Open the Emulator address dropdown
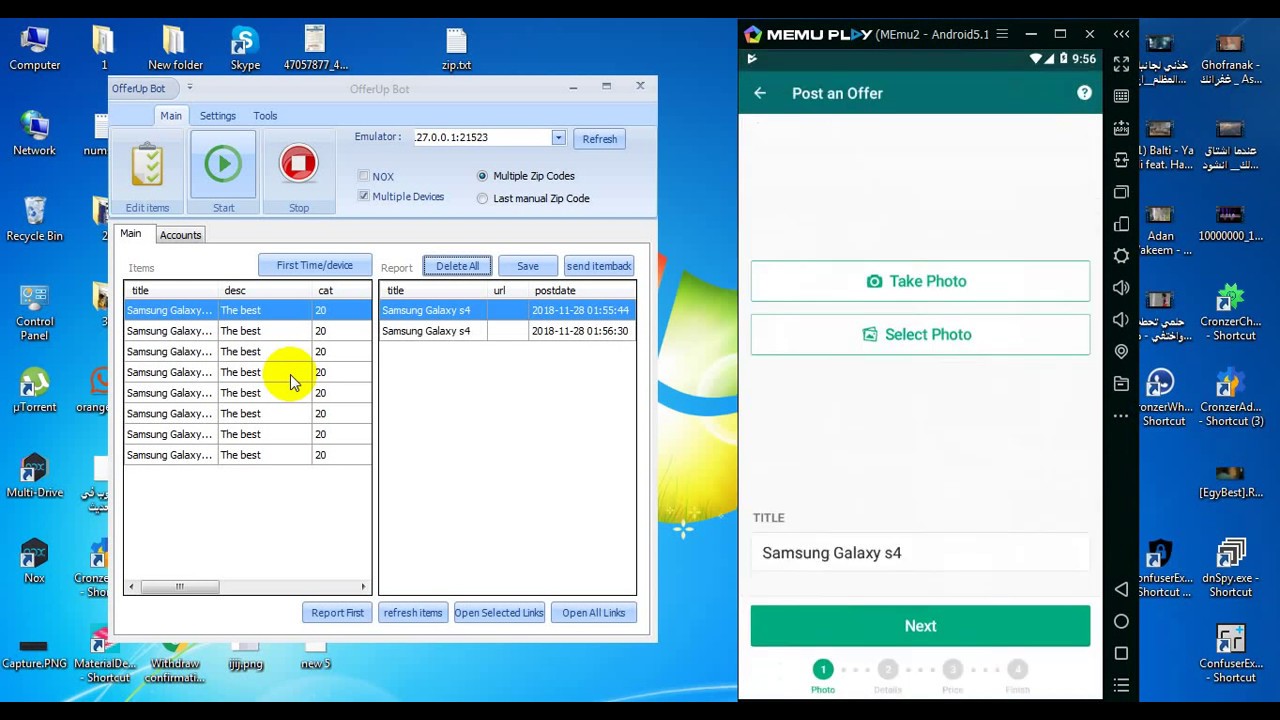This screenshot has height=720, width=1280. point(557,137)
